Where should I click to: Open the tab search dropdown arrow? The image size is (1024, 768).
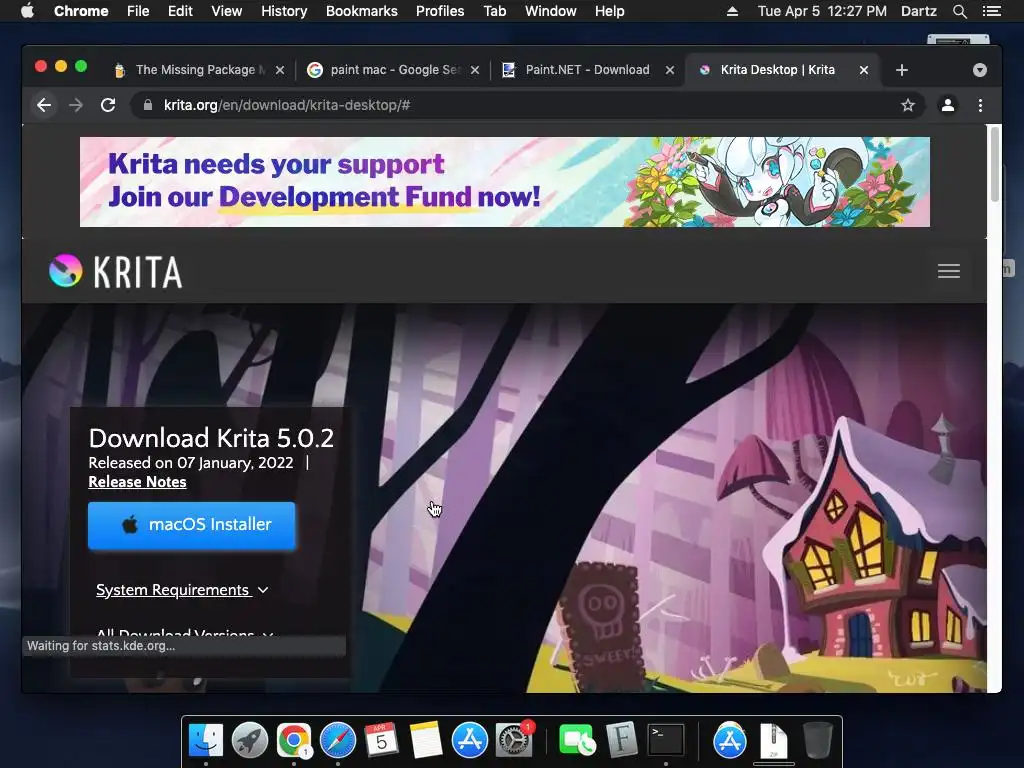(980, 70)
